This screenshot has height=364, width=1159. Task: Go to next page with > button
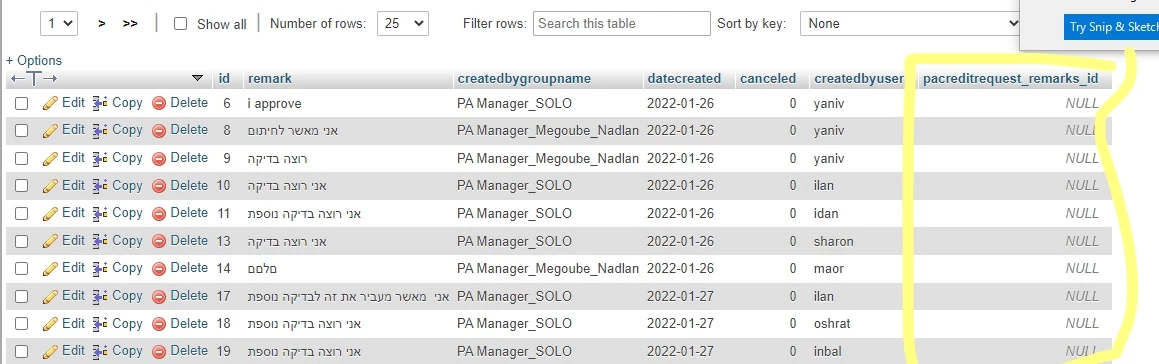pyautogui.click(x=101, y=24)
